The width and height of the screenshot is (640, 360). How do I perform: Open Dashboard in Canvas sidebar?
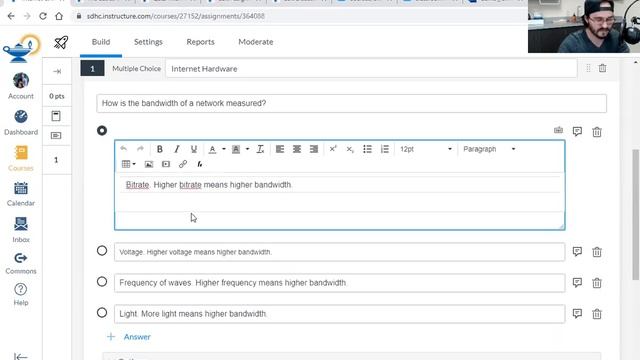(x=21, y=123)
